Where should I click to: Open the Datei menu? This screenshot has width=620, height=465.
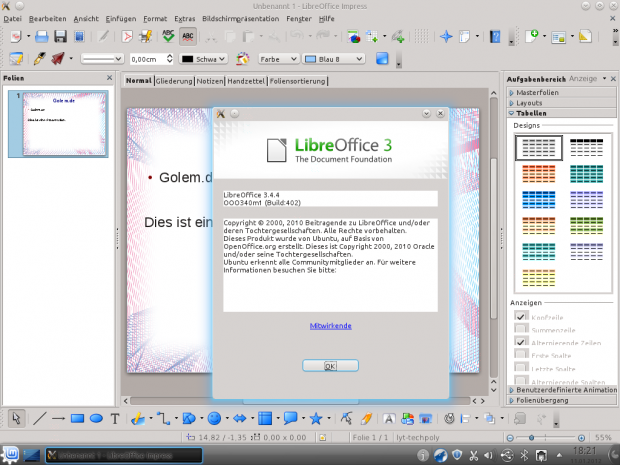pyautogui.click(x=13, y=19)
